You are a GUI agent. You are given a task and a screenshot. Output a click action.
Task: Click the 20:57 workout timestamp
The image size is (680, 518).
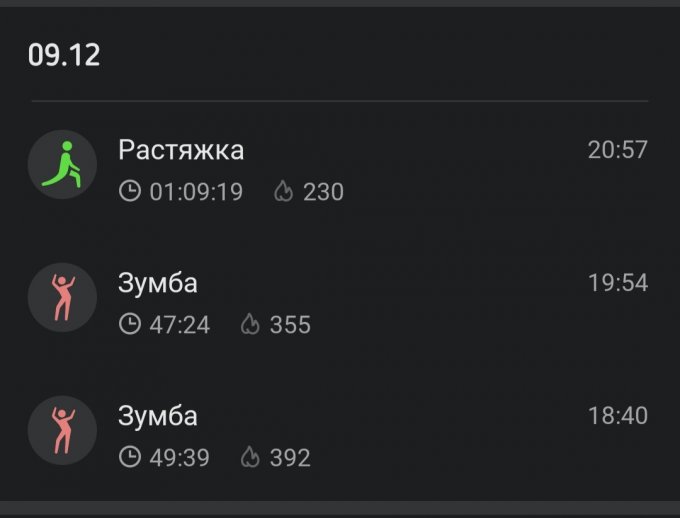tap(617, 150)
